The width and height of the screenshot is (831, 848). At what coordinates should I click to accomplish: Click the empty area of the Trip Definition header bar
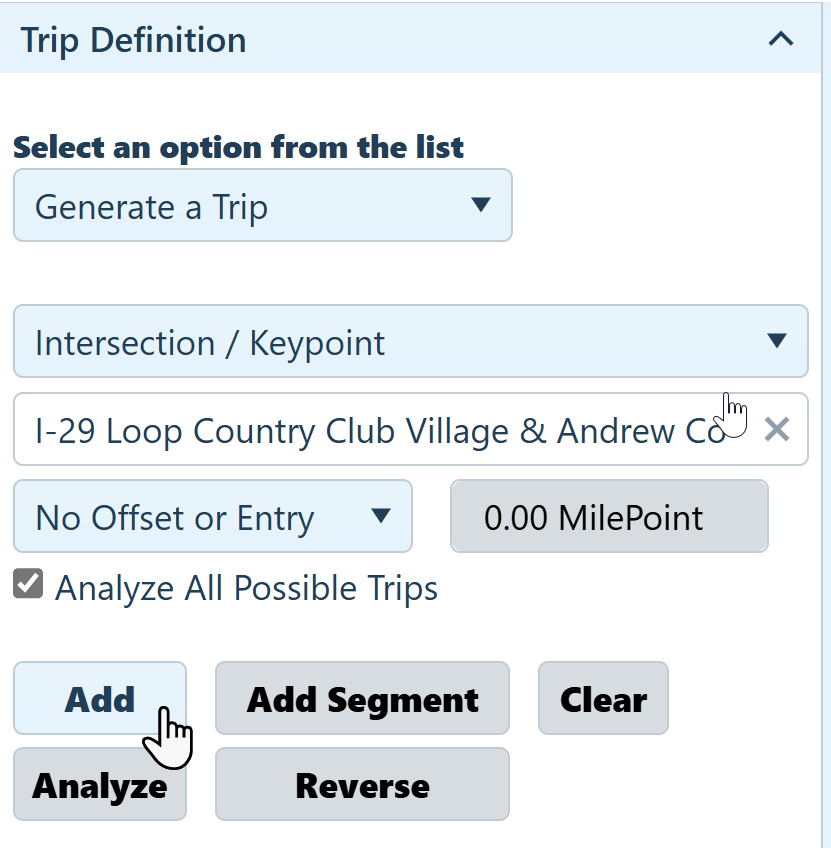(x=500, y=40)
